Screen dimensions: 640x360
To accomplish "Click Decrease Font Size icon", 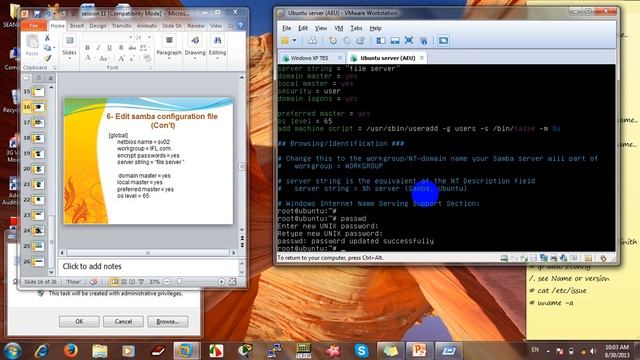I will (x=132, y=58).
